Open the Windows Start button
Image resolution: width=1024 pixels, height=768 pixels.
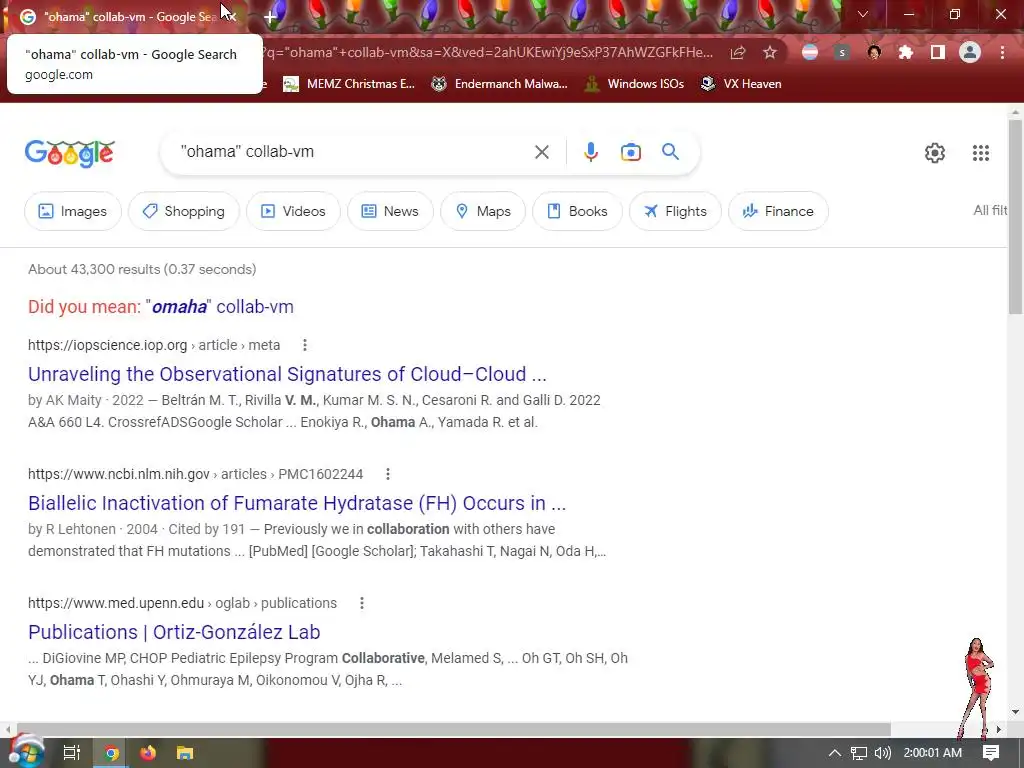26,752
